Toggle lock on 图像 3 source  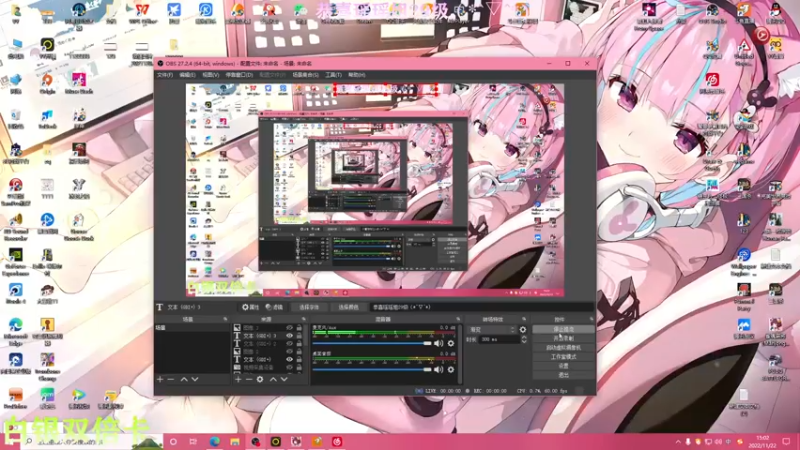299,328
